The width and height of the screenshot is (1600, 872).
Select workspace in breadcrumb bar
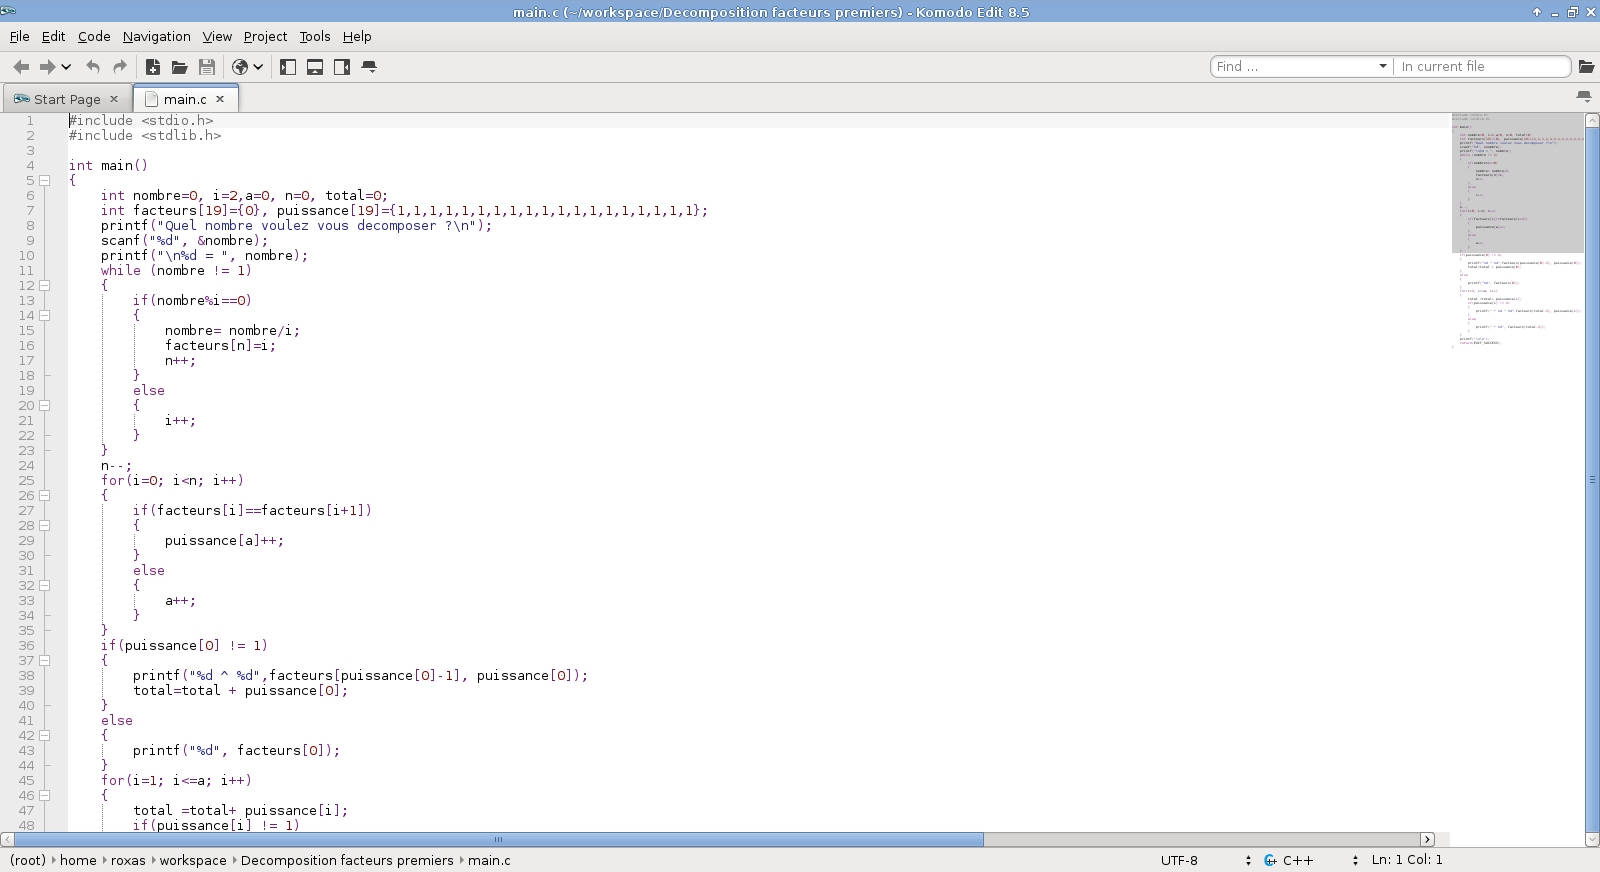click(x=193, y=860)
